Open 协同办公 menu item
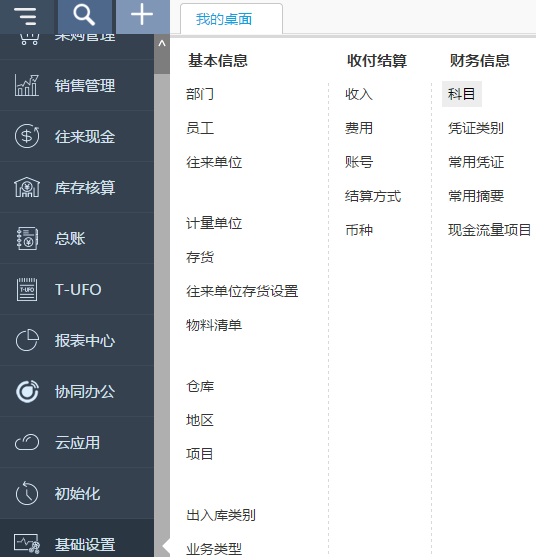536x557 pixels. tap(85, 392)
